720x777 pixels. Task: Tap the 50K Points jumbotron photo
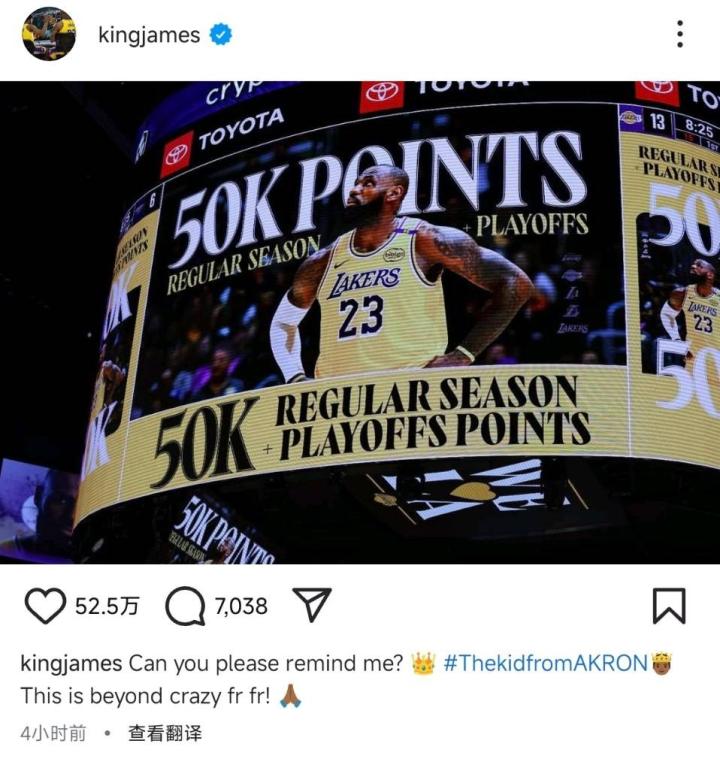click(x=360, y=322)
